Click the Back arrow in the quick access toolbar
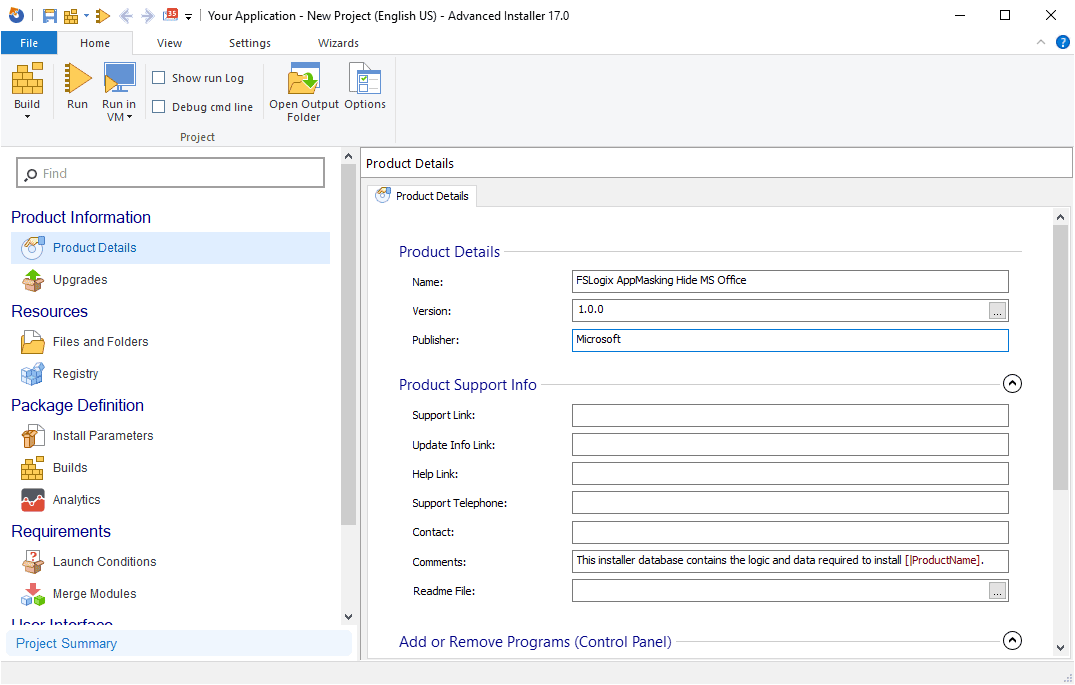The image size is (1075, 685). 125,16
